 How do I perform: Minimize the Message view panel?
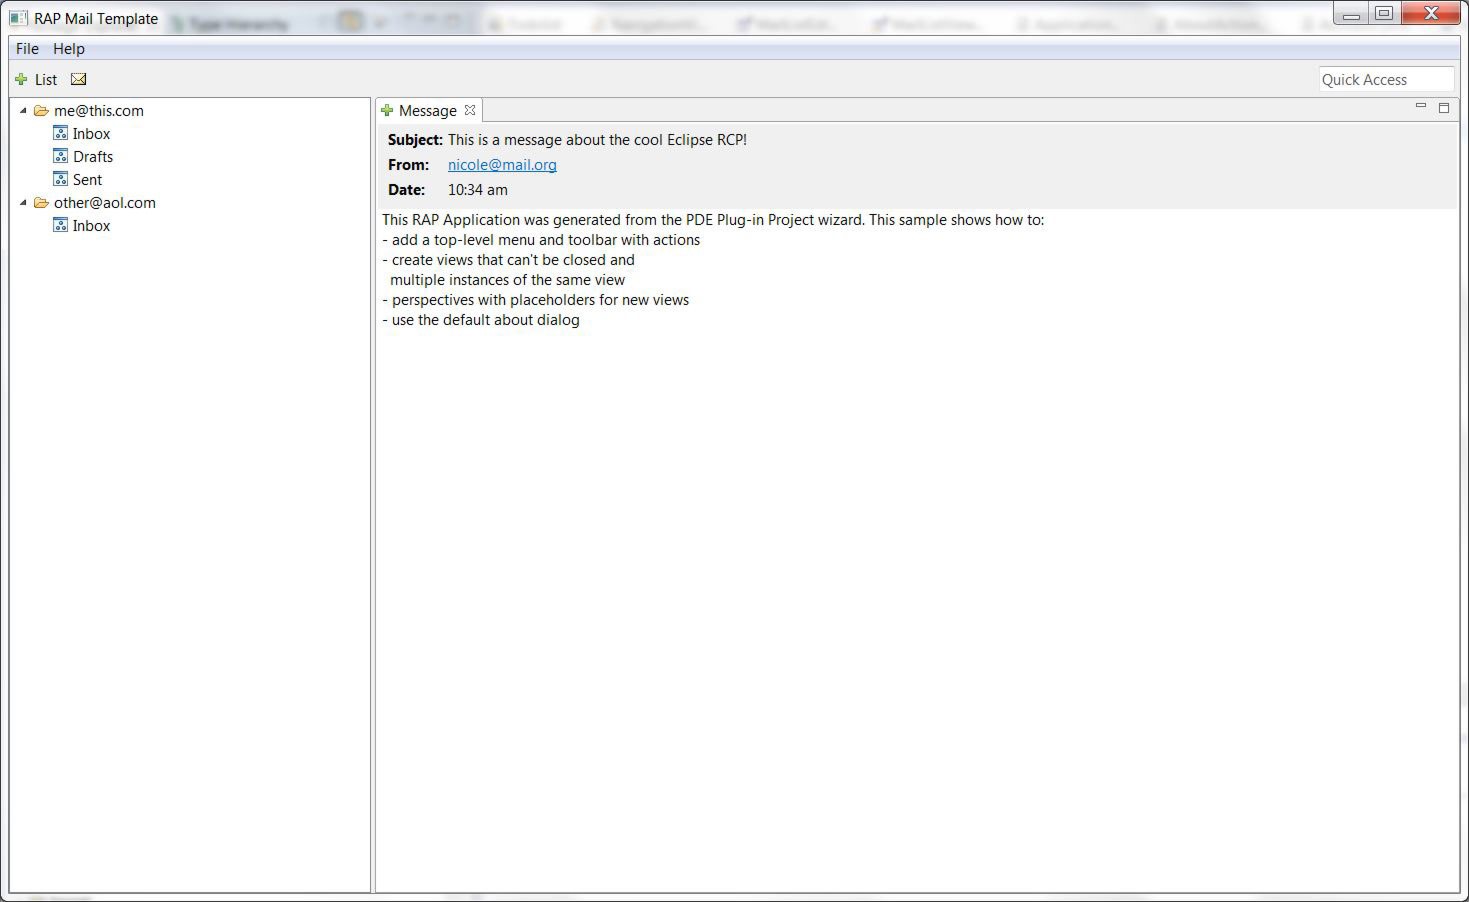click(1420, 106)
